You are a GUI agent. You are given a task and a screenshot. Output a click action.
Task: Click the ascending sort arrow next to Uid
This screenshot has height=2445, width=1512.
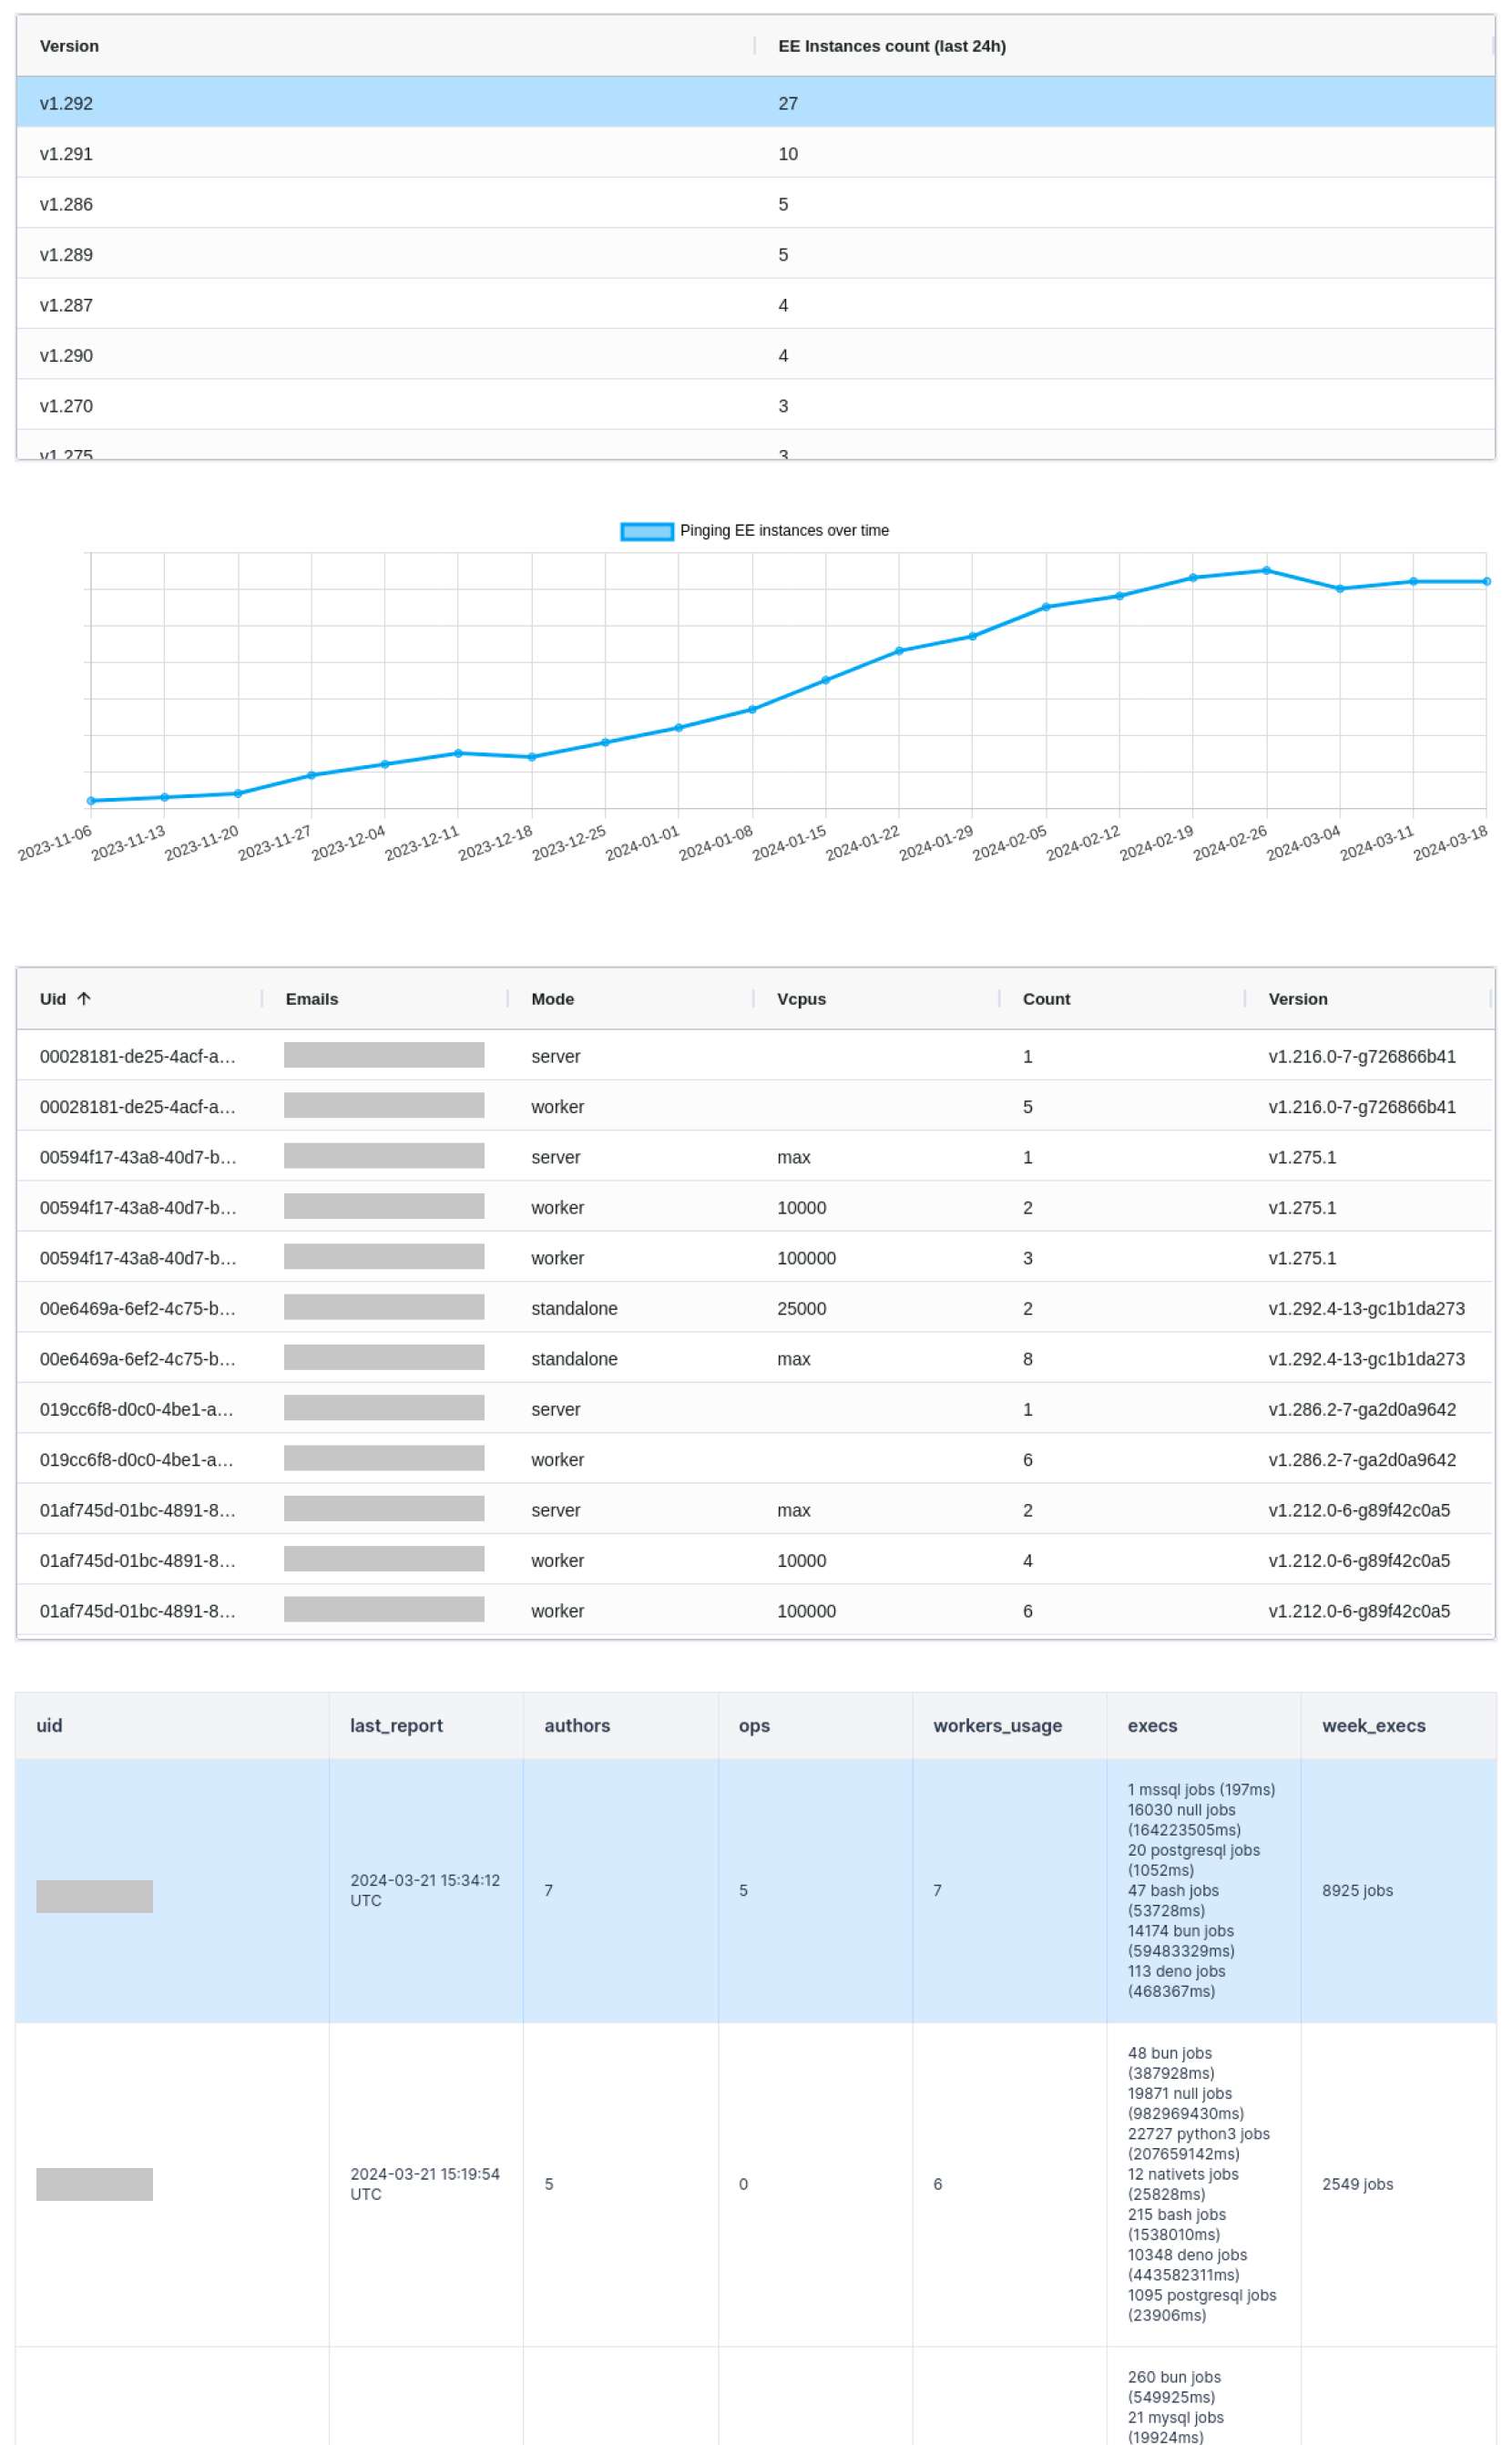coord(85,998)
